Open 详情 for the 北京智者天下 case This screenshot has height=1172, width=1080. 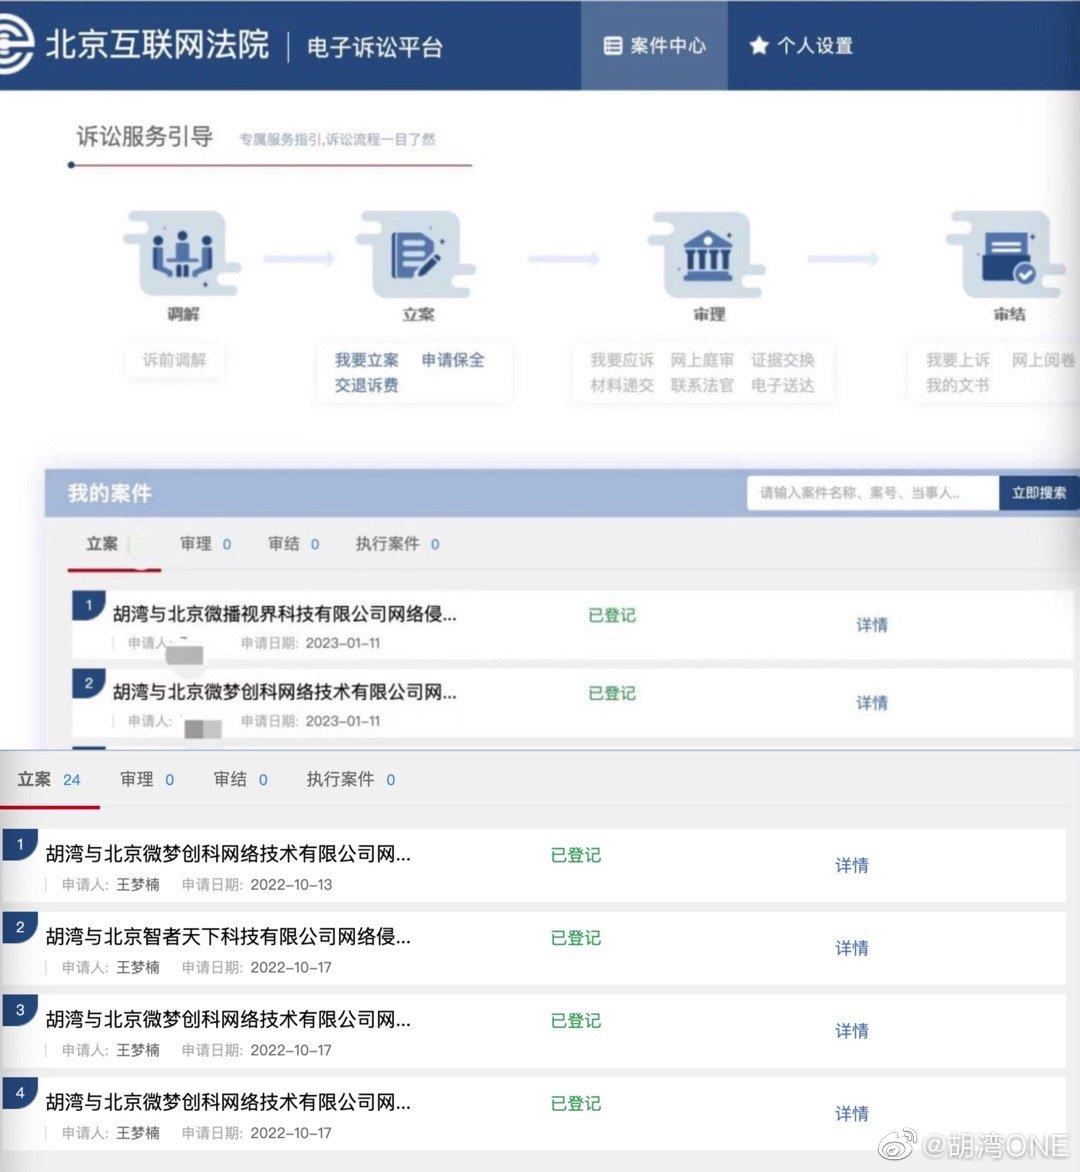click(x=851, y=948)
